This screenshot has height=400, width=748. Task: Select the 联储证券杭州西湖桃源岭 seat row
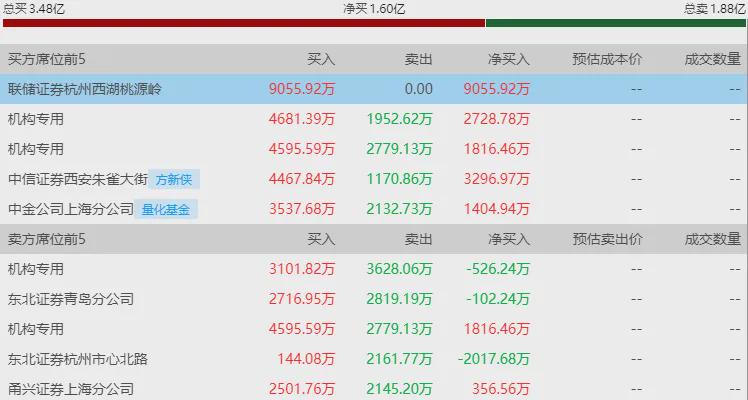click(374, 89)
